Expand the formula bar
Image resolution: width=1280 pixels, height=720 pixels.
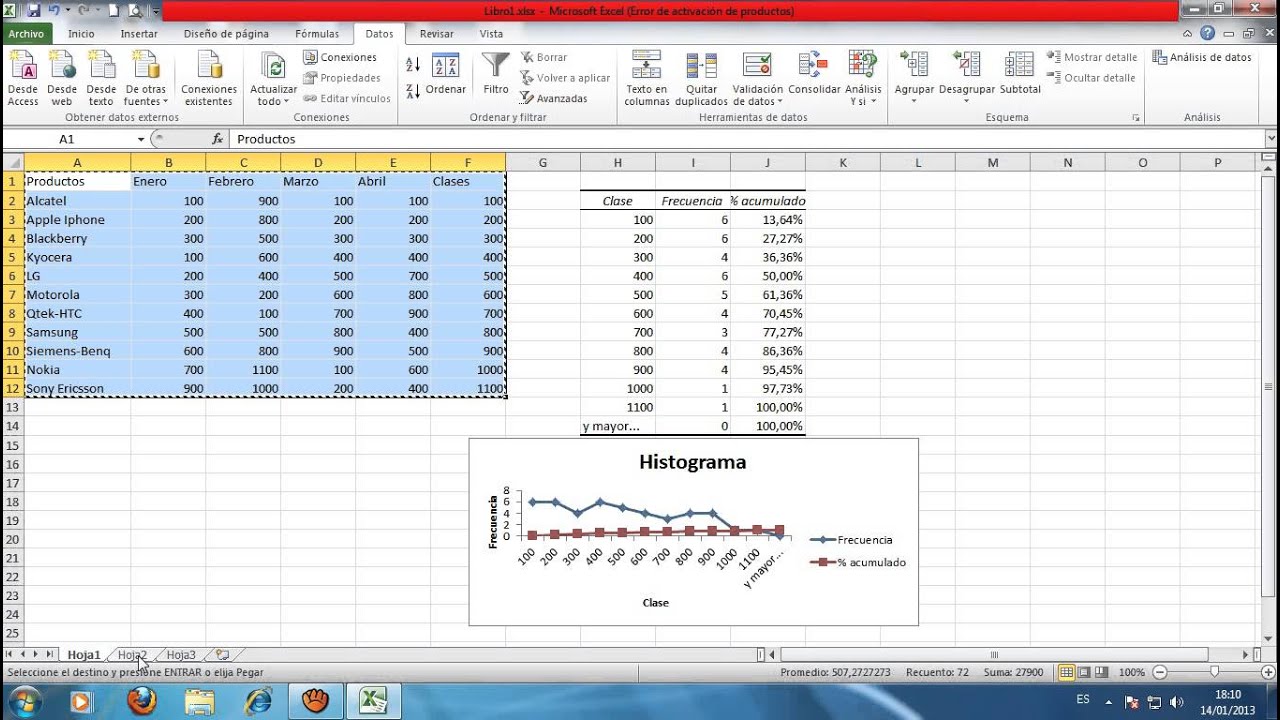1271,139
